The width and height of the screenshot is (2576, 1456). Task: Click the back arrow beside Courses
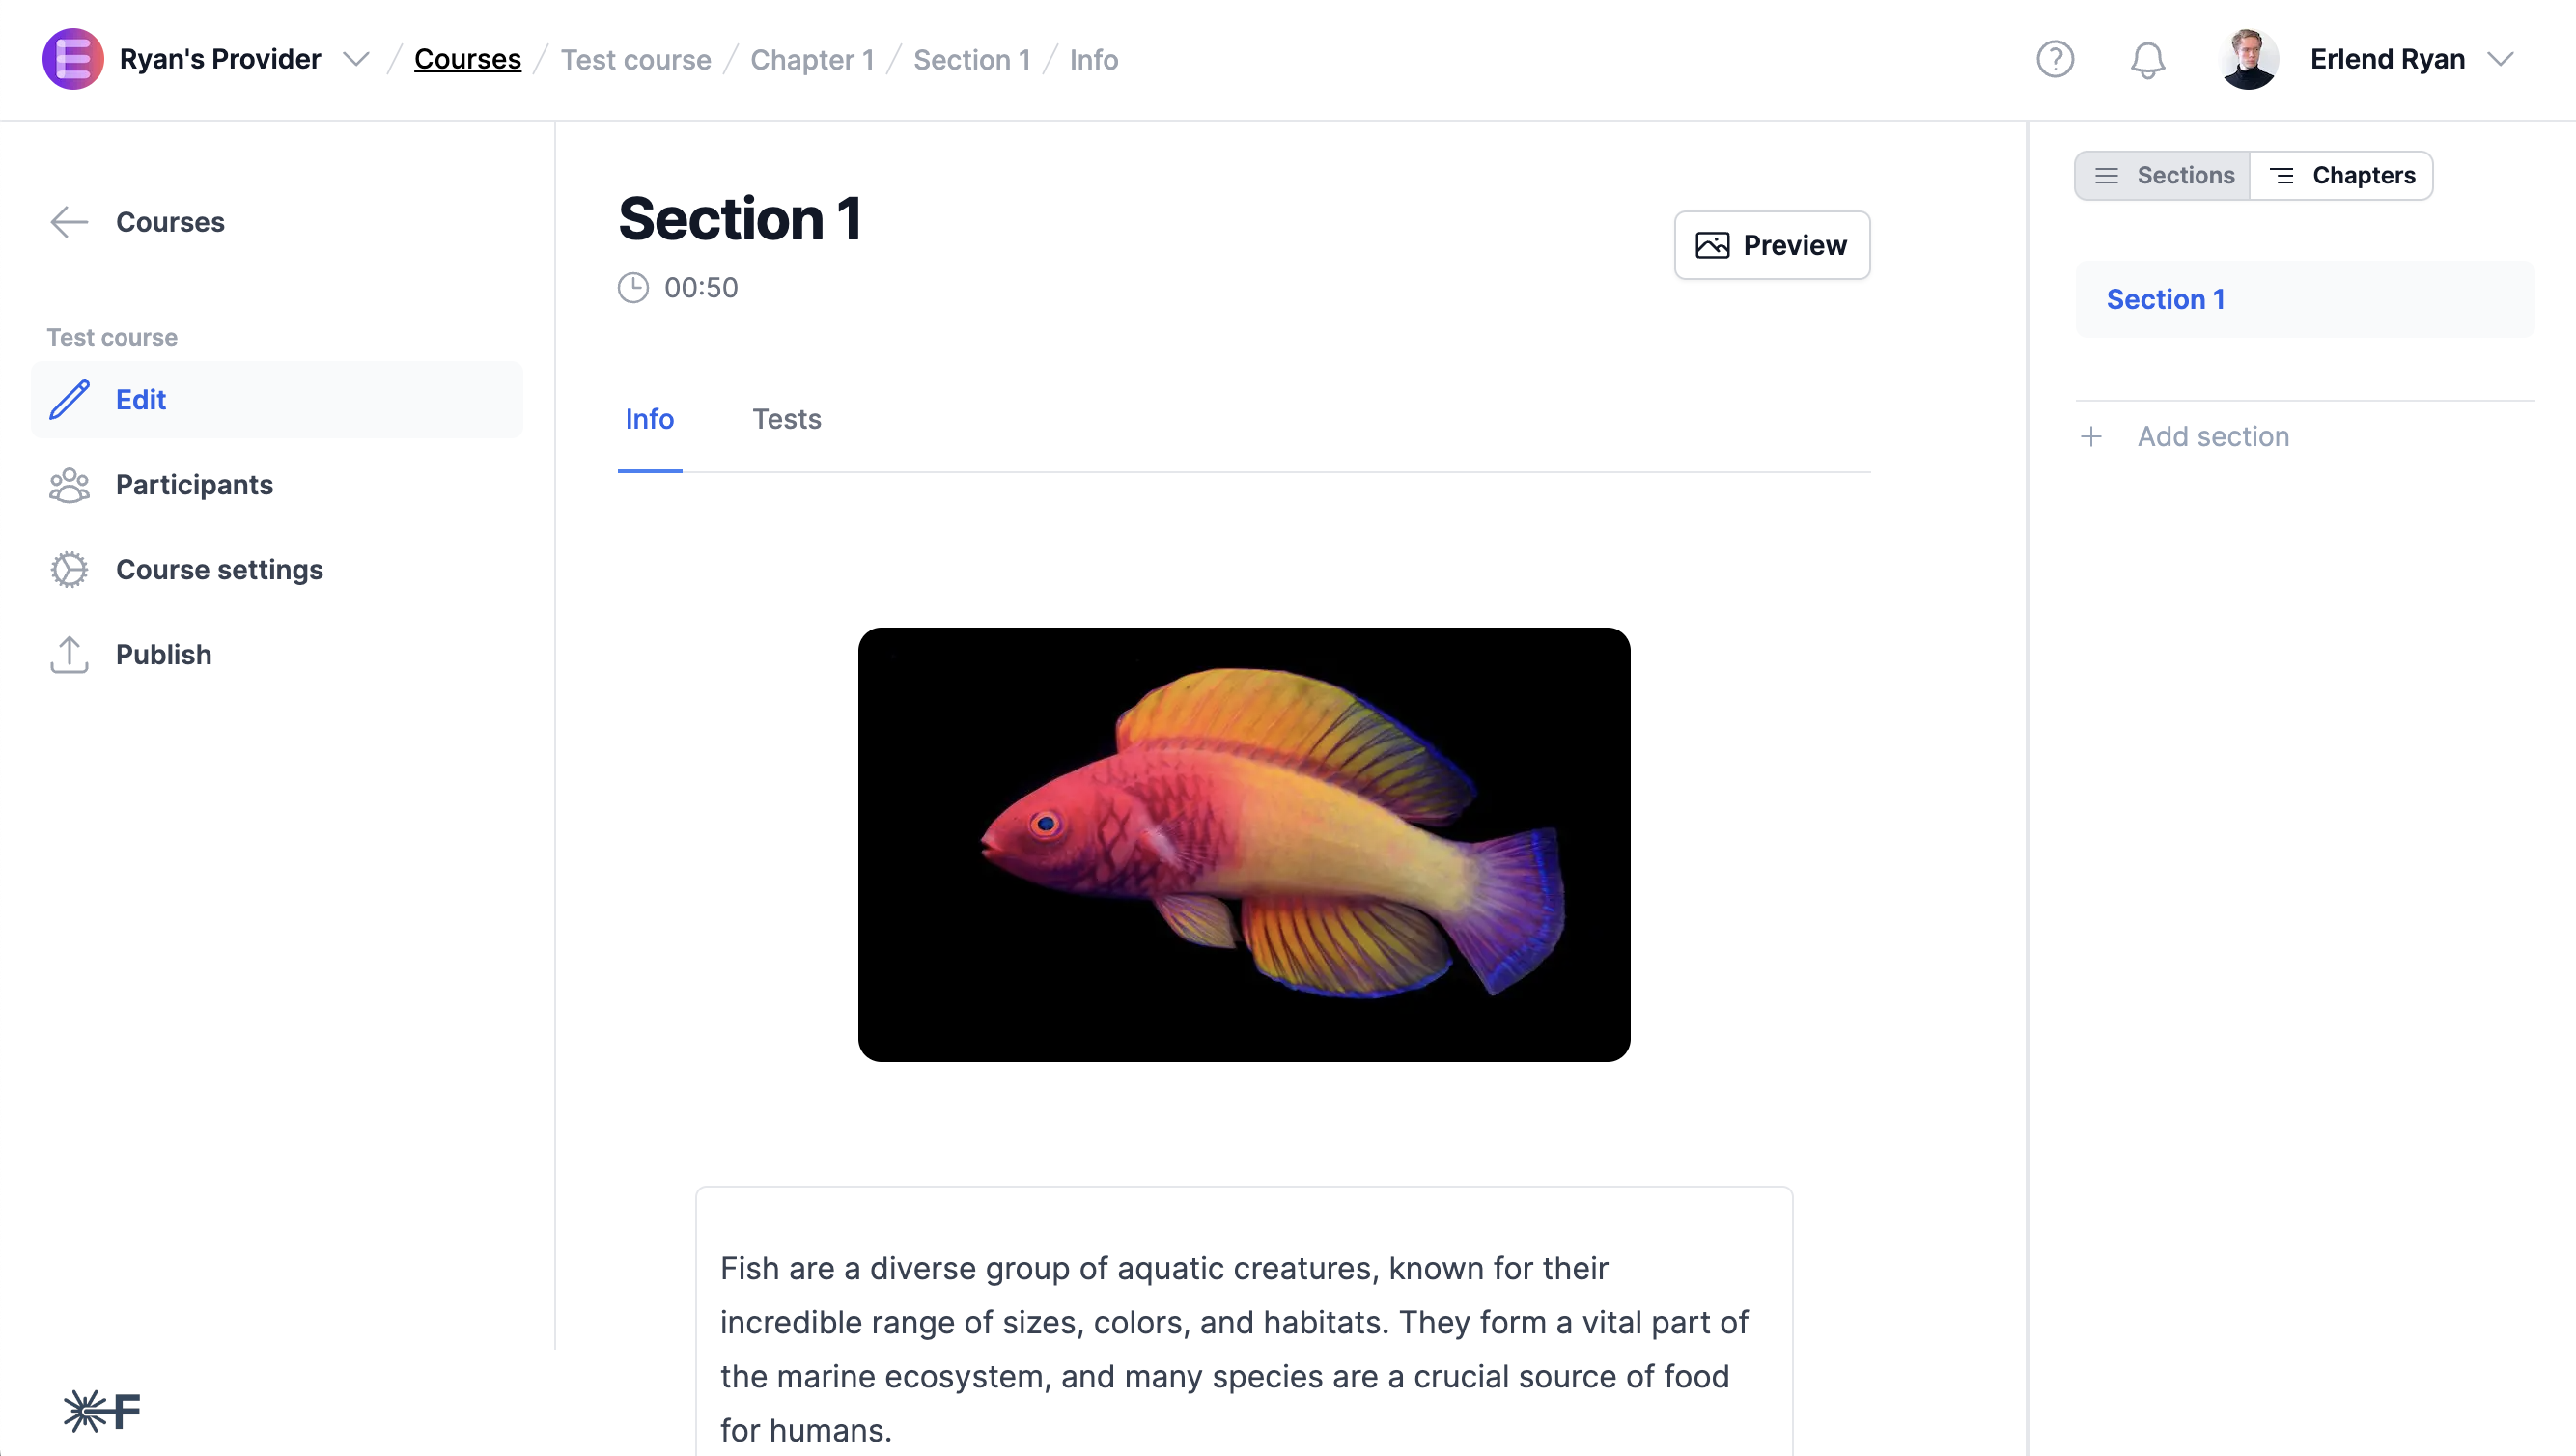click(69, 222)
